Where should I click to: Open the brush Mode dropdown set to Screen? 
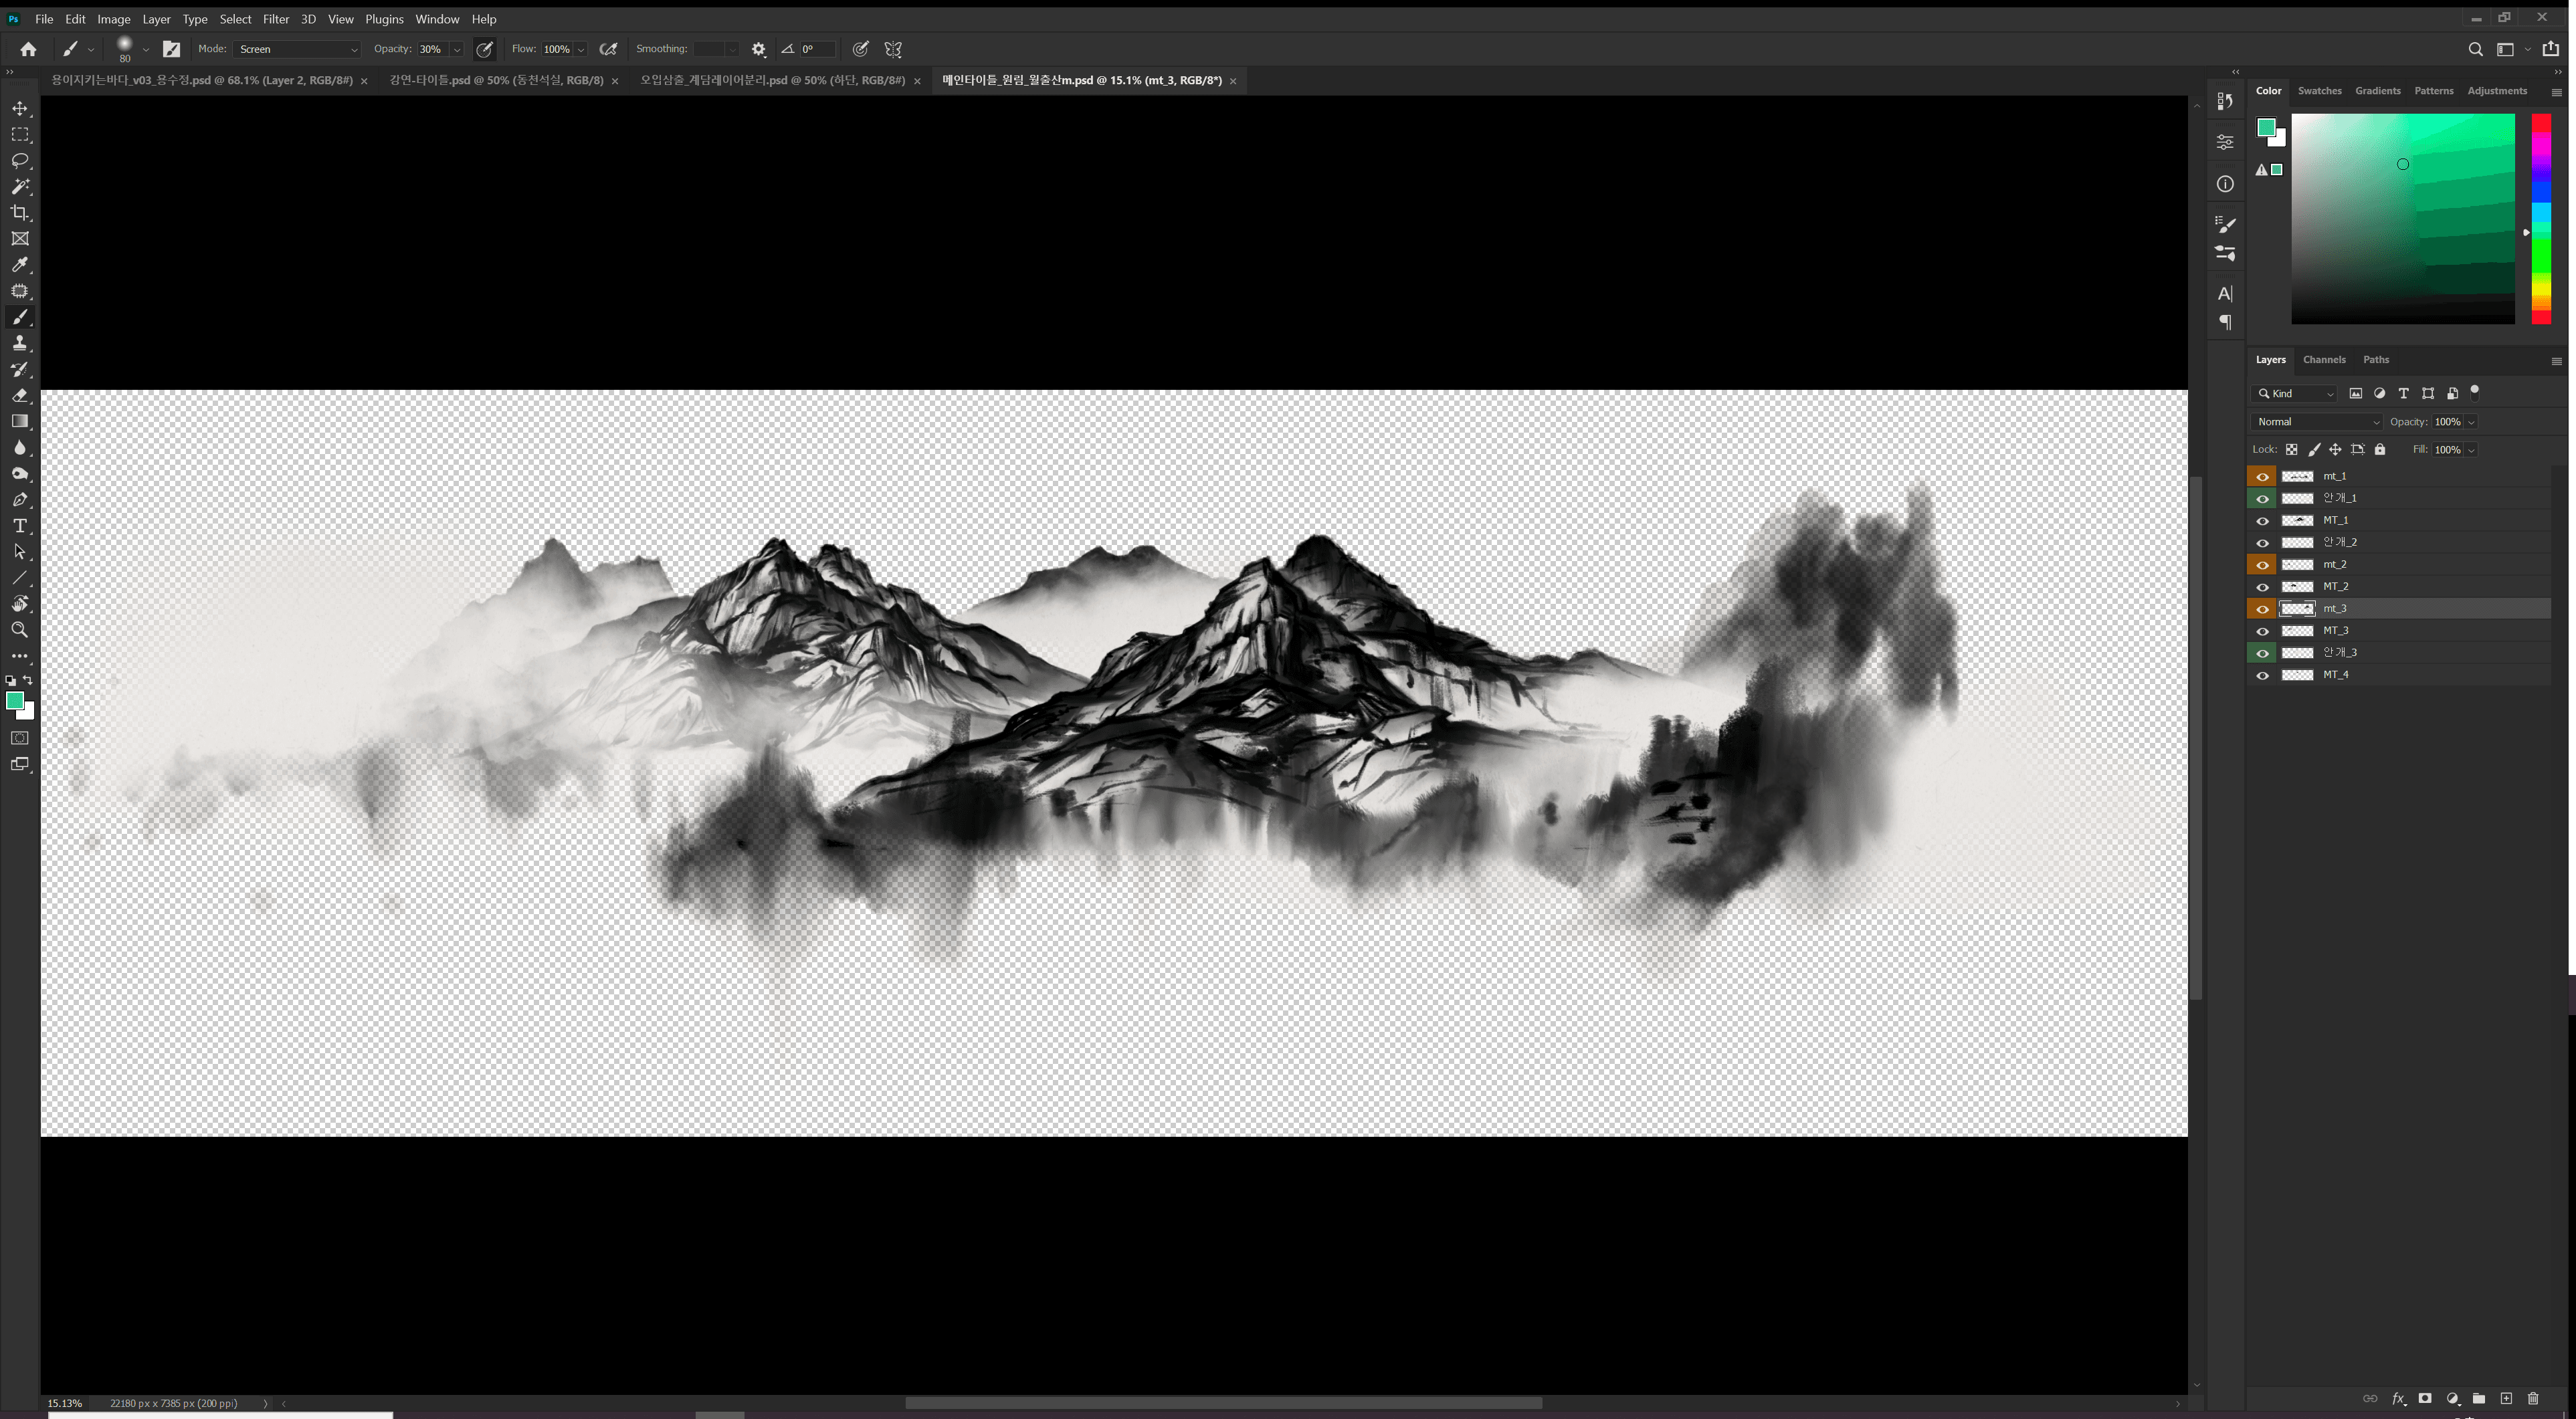297,49
